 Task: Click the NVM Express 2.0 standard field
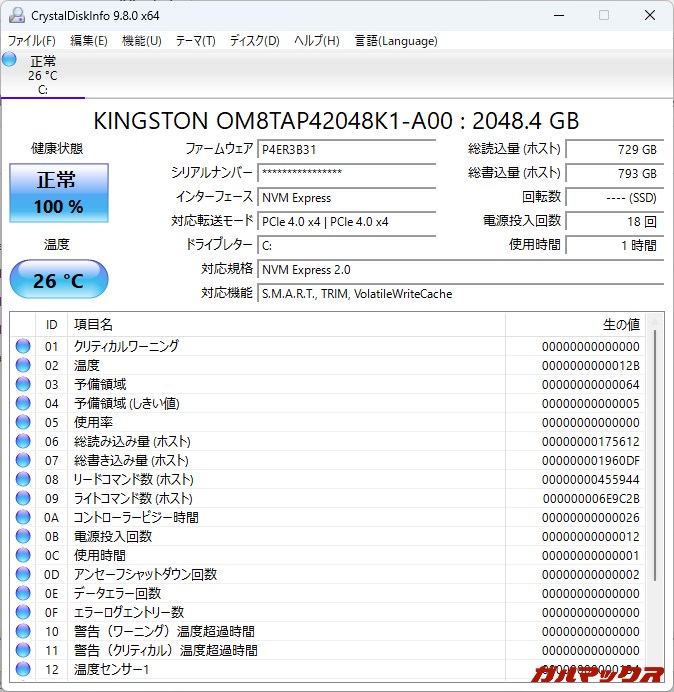tap(460, 270)
